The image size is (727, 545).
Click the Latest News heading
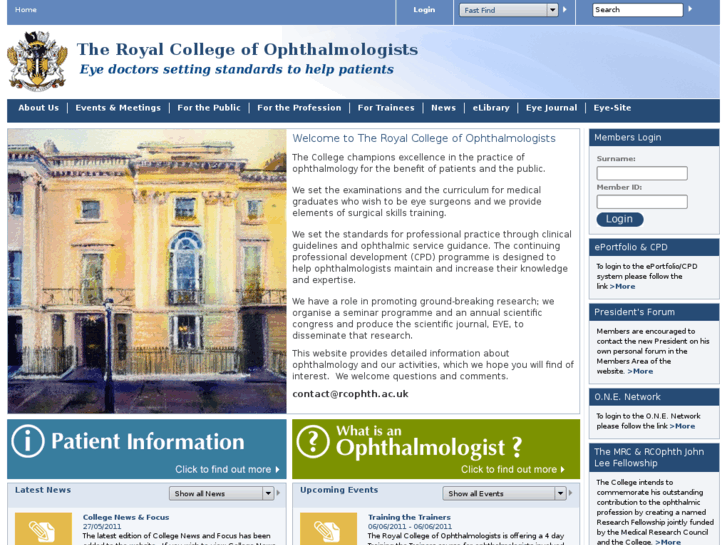[x=43, y=490]
